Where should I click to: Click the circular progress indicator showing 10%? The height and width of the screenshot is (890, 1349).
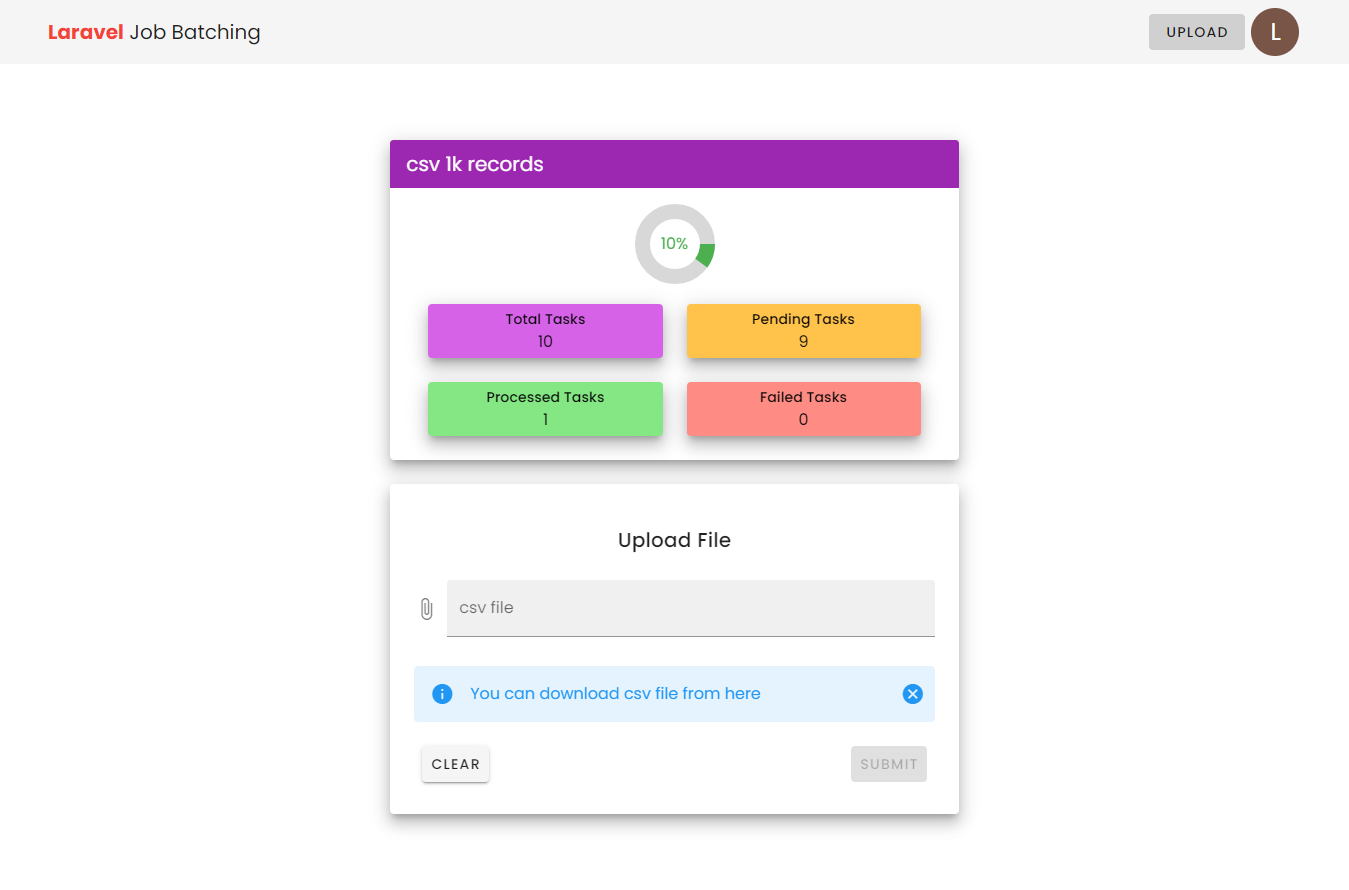[x=674, y=243]
